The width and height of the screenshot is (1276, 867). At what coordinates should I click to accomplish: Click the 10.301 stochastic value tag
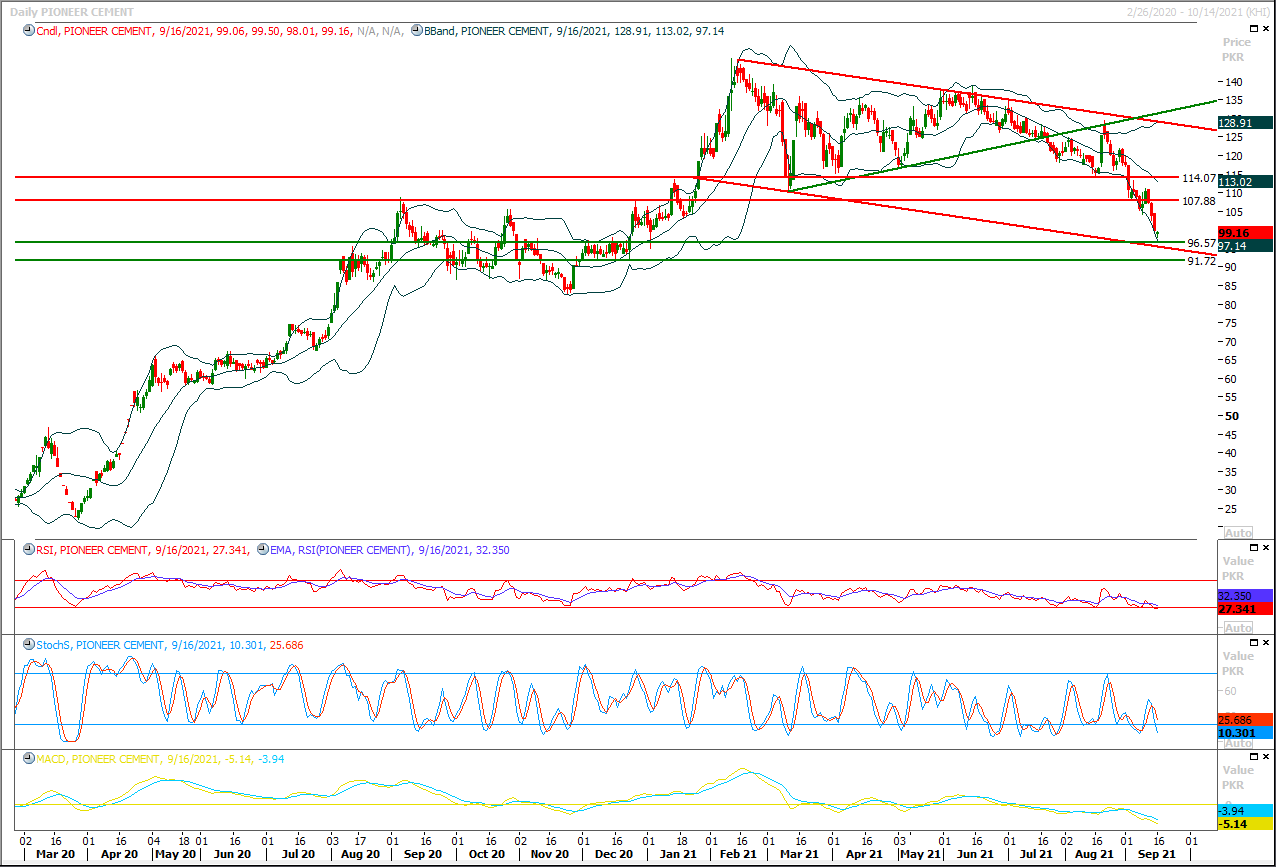click(x=1246, y=733)
